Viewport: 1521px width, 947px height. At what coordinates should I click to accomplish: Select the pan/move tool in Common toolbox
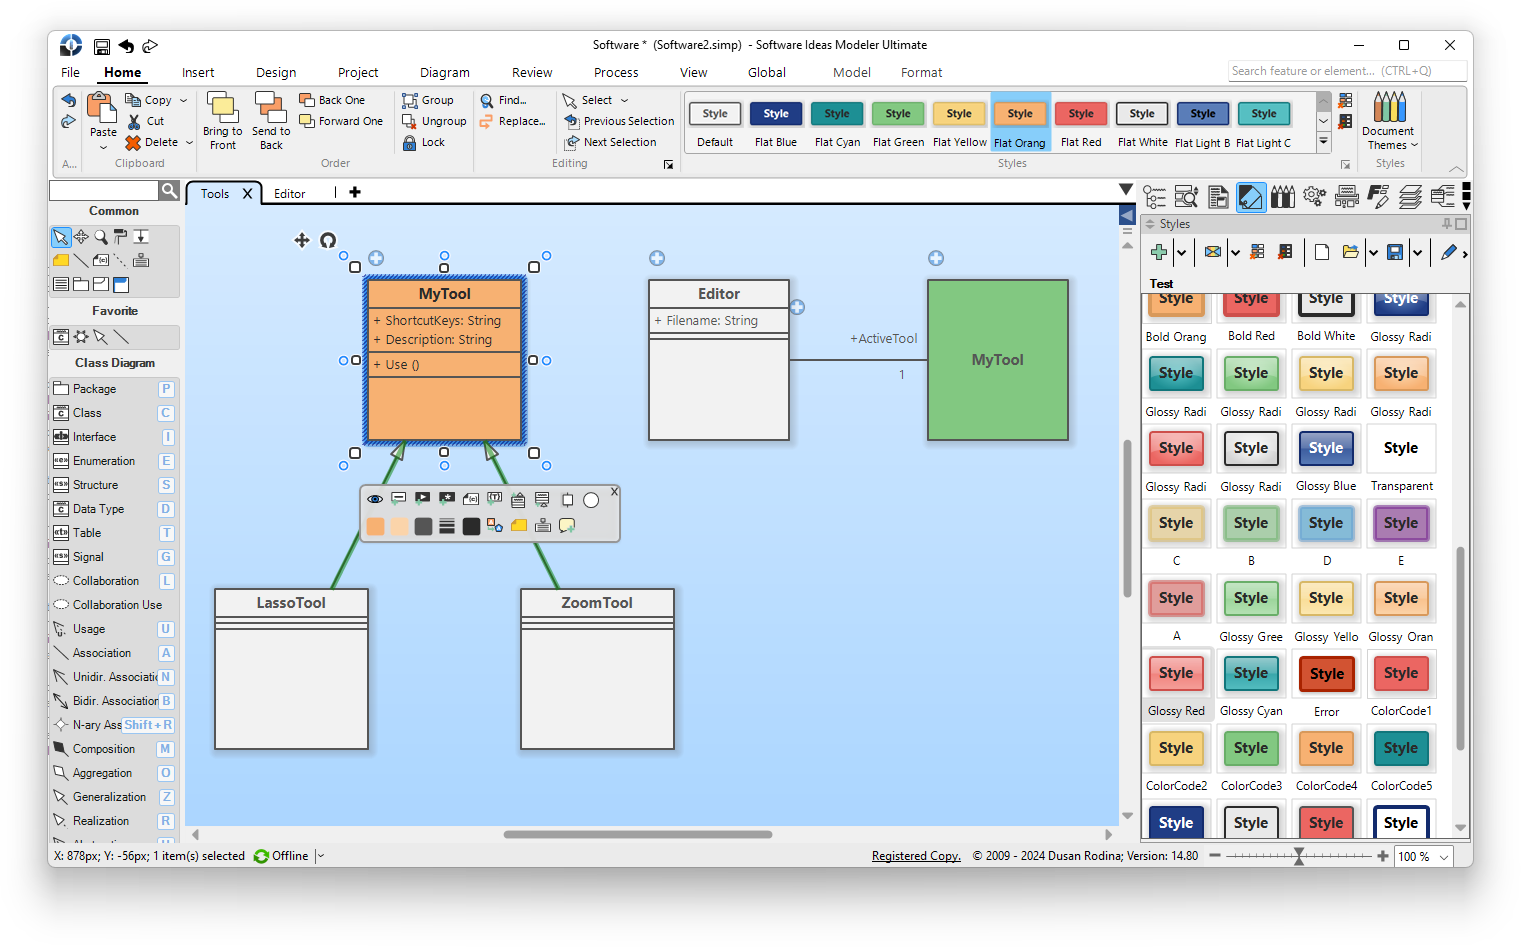(x=81, y=237)
